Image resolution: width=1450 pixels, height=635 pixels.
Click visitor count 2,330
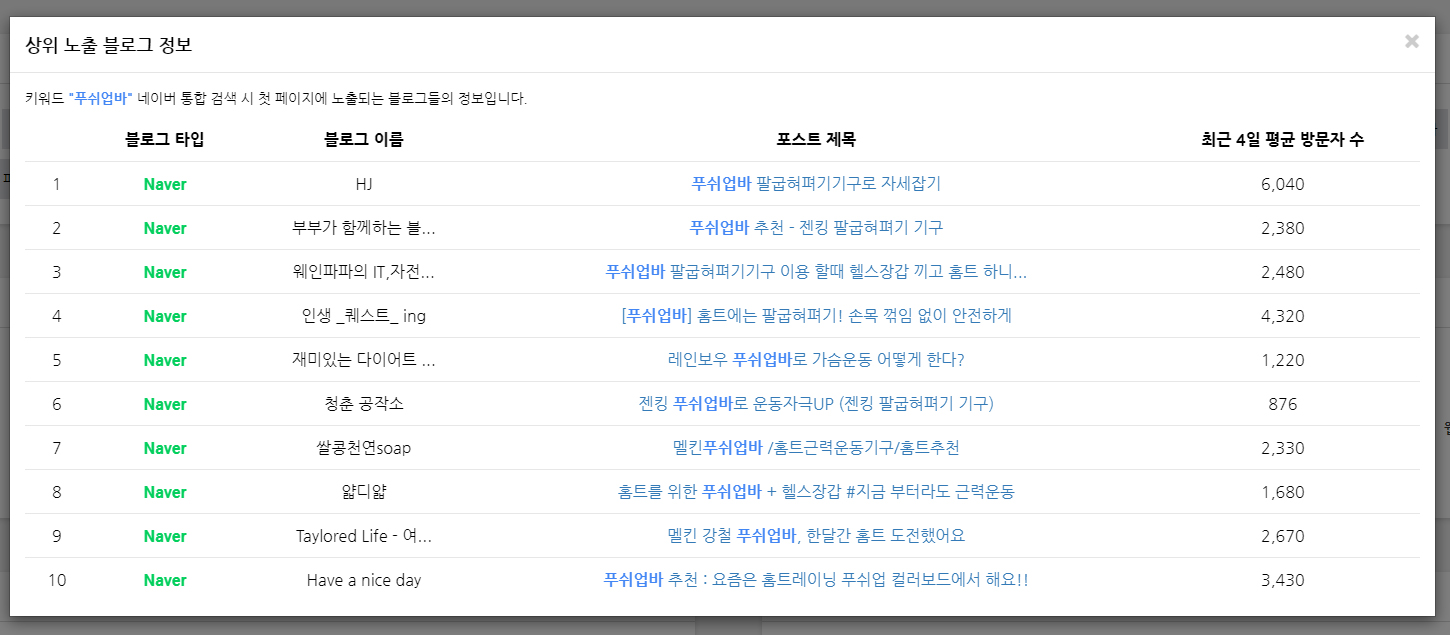[1283, 448]
